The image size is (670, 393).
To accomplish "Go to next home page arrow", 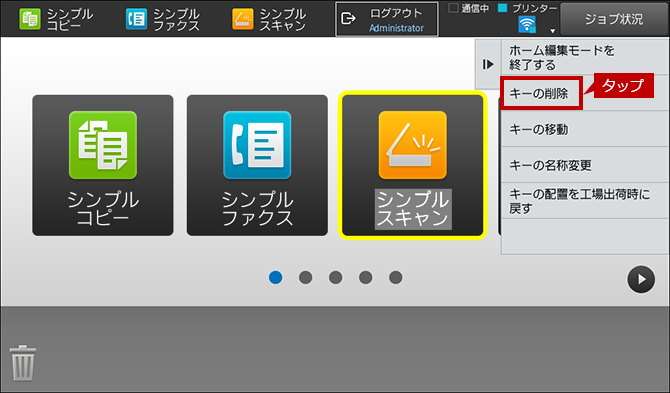I will point(641,279).
